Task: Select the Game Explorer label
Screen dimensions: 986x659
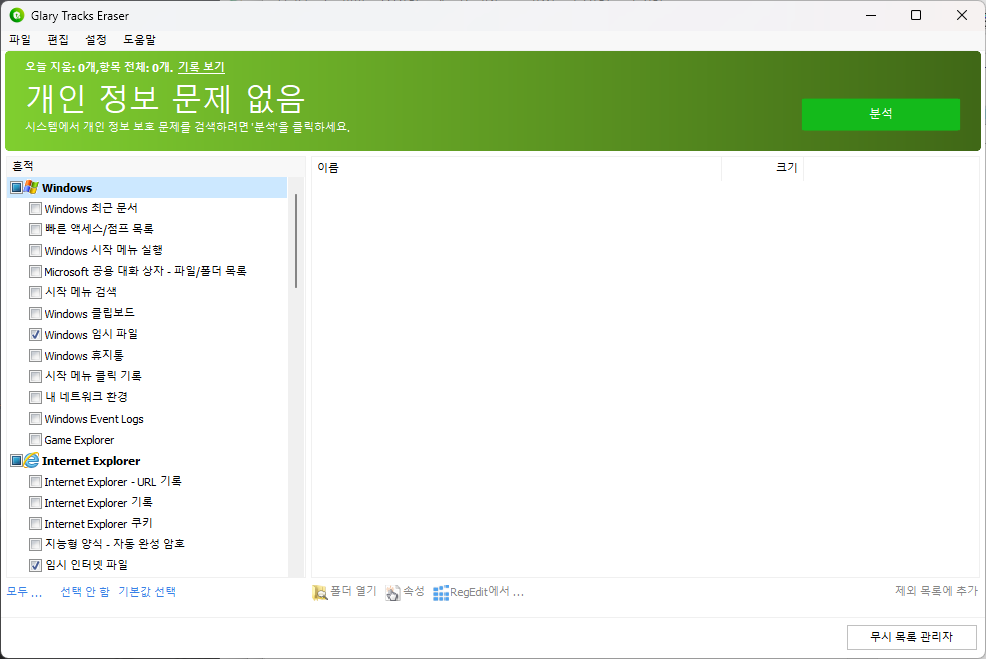Action: [x=79, y=440]
